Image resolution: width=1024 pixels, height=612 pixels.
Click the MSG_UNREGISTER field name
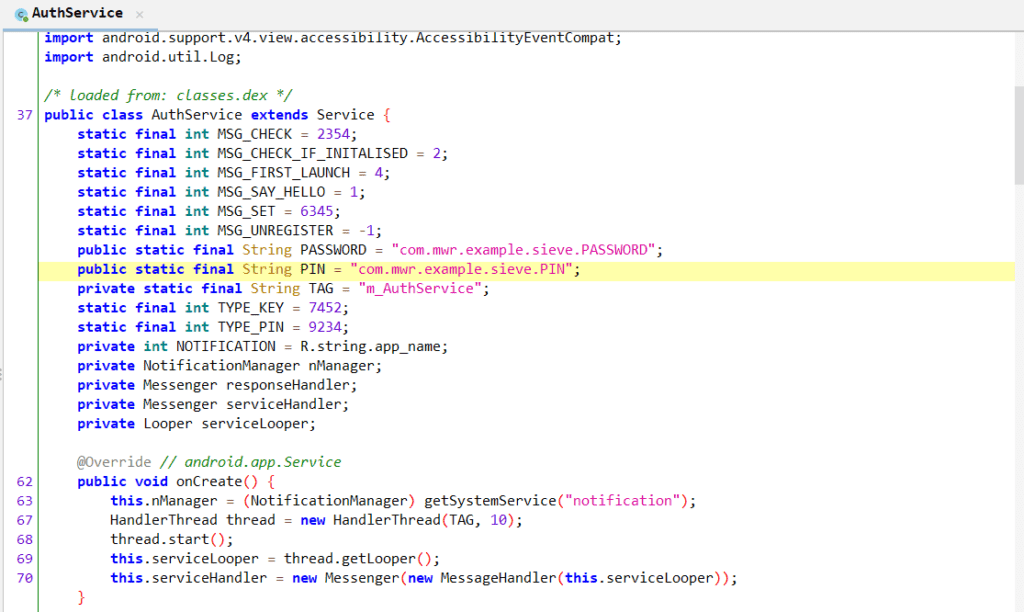pos(275,231)
